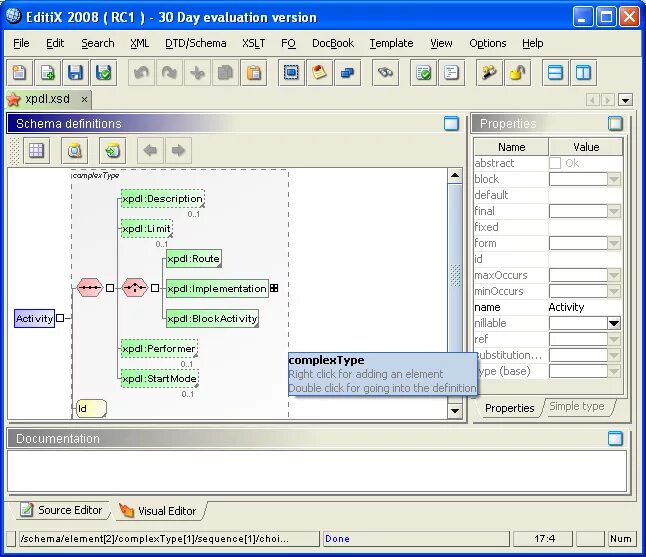Click the green arrow import icon in Schema toolbar
Screen dimensions: 646x557
112,150
